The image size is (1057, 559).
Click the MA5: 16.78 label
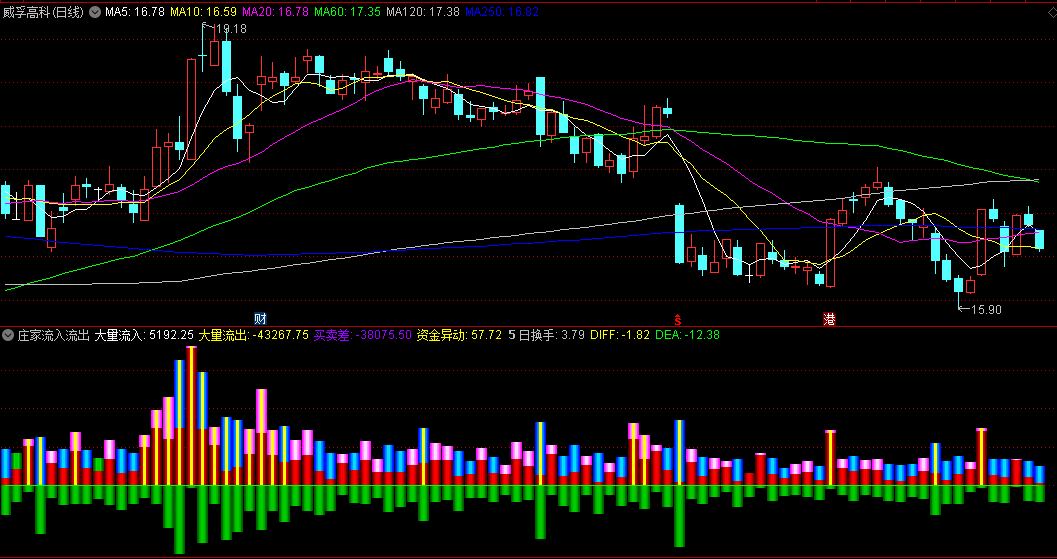pyautogui.click(x=135, y=11)
